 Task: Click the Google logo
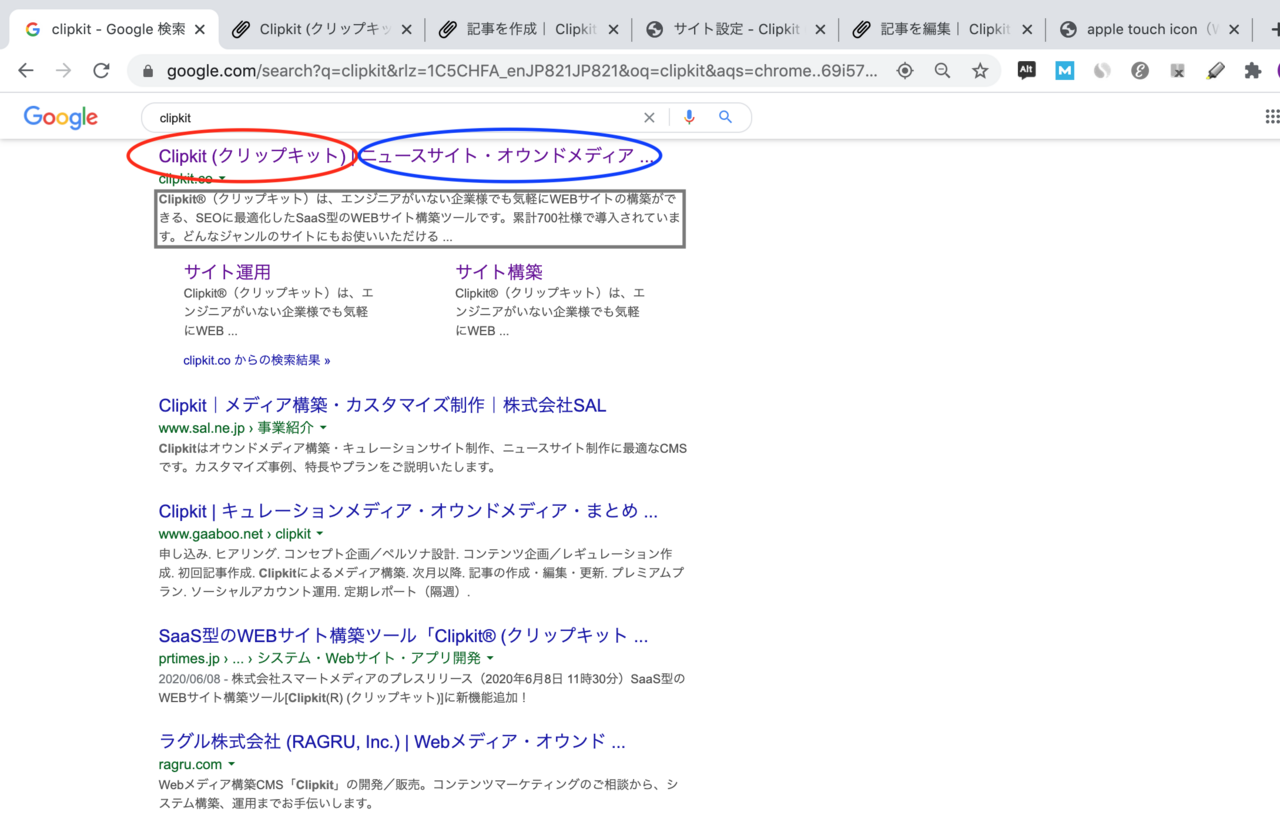(60, 117)
